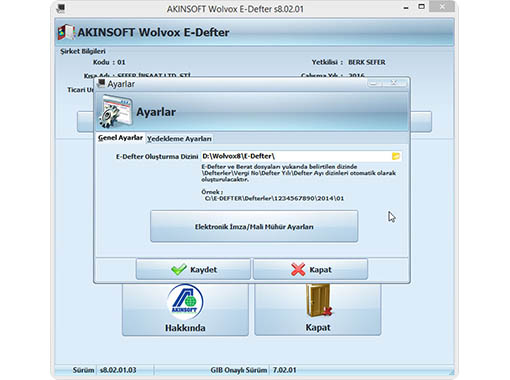510x380 pixels.
Task: Click the GIB Onaylı Sürüm label
Action: (x=239, y=370)
